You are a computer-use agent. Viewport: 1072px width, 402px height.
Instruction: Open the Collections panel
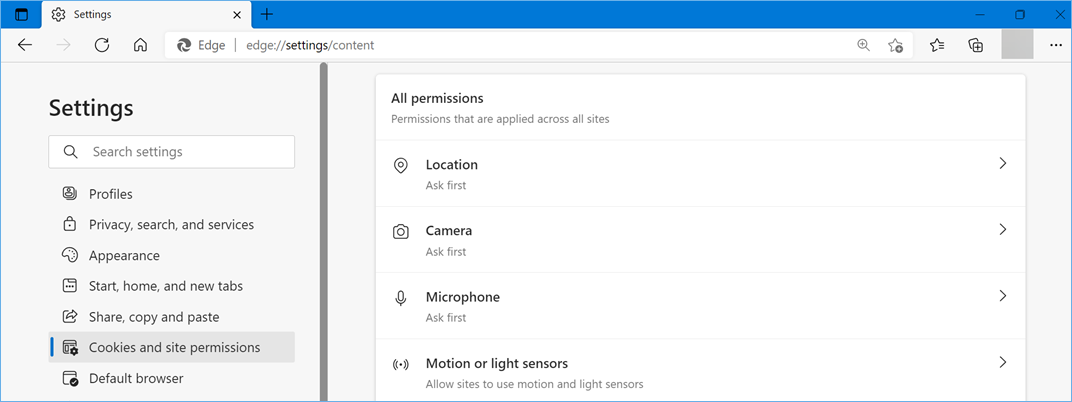pyautogui.click(x=976, y=45)
